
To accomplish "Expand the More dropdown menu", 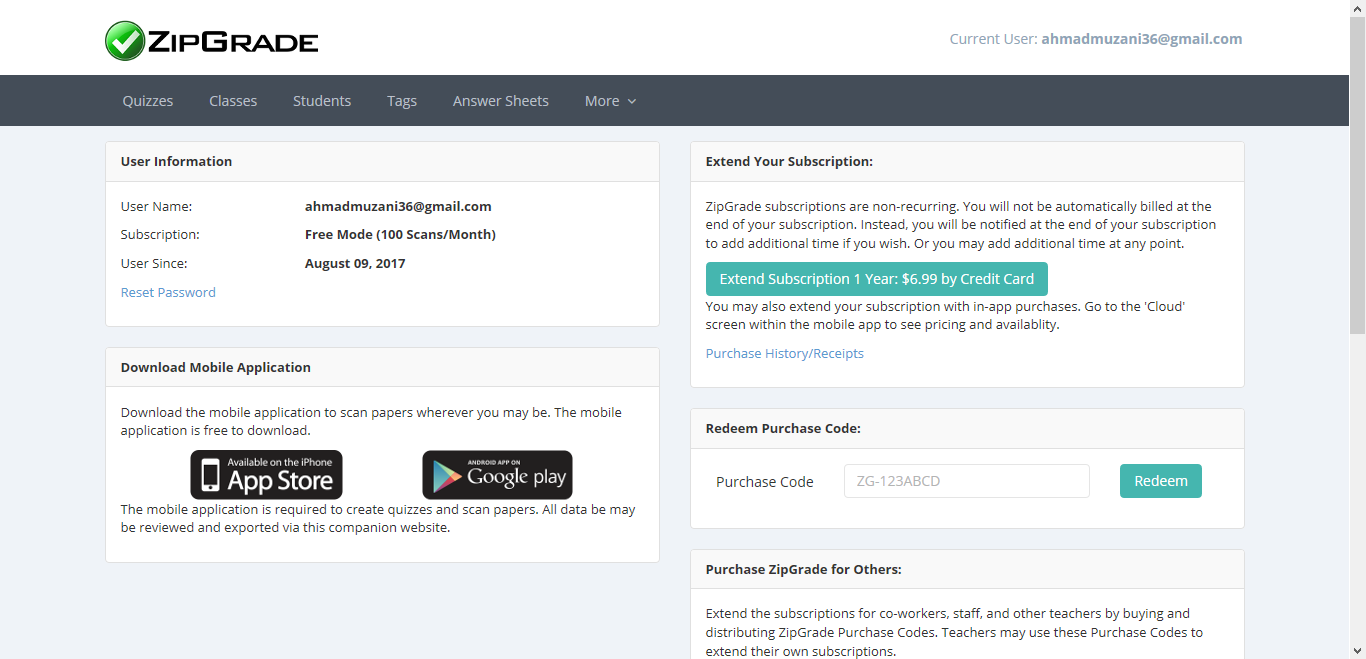I will (610, 101).
